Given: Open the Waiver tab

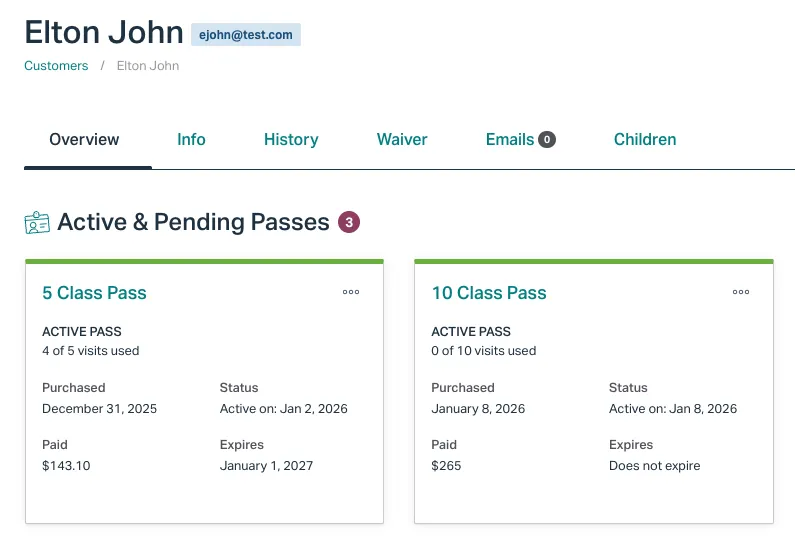Looking at the screenshot, I should [402, 140].
